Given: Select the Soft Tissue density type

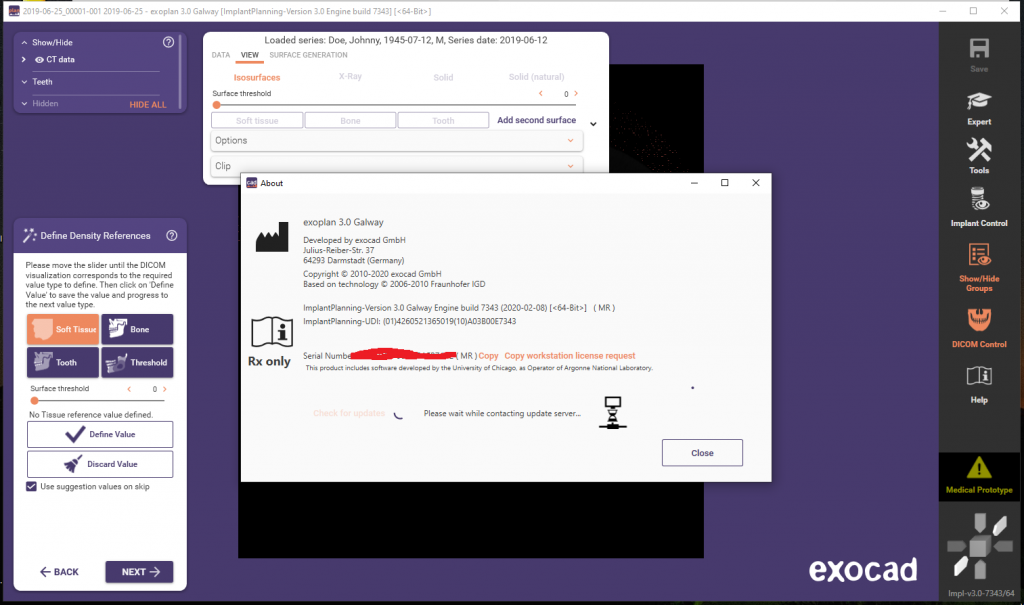Looking at the screenshot, I should [63, 329].
